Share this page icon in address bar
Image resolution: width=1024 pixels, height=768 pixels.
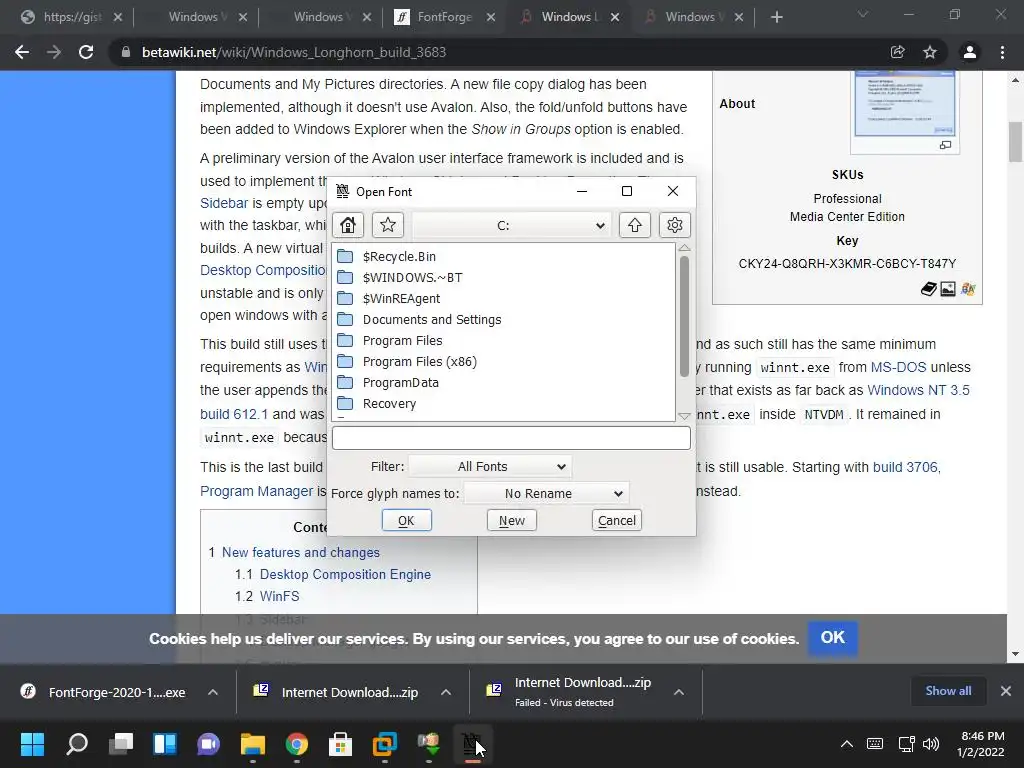tap(897, 52)
